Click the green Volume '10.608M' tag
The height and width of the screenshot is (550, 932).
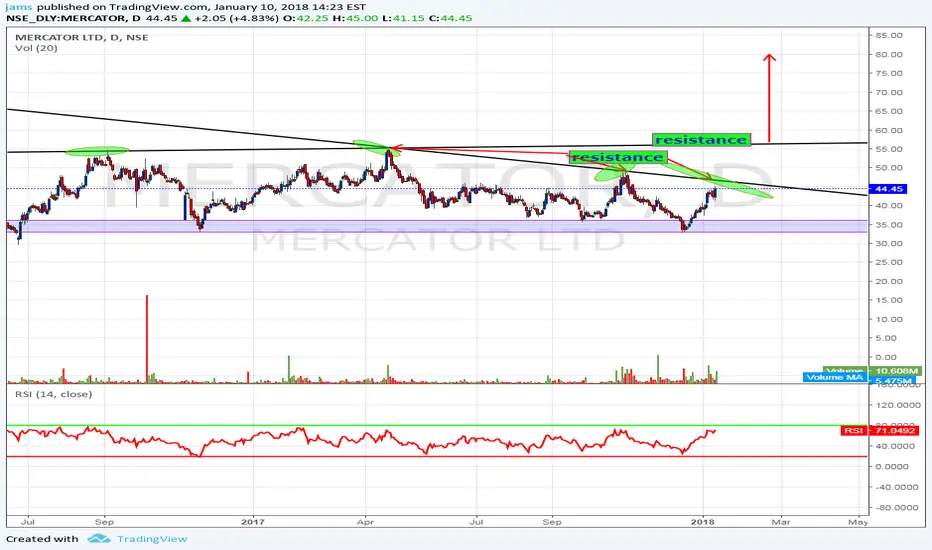click(896, 371)
